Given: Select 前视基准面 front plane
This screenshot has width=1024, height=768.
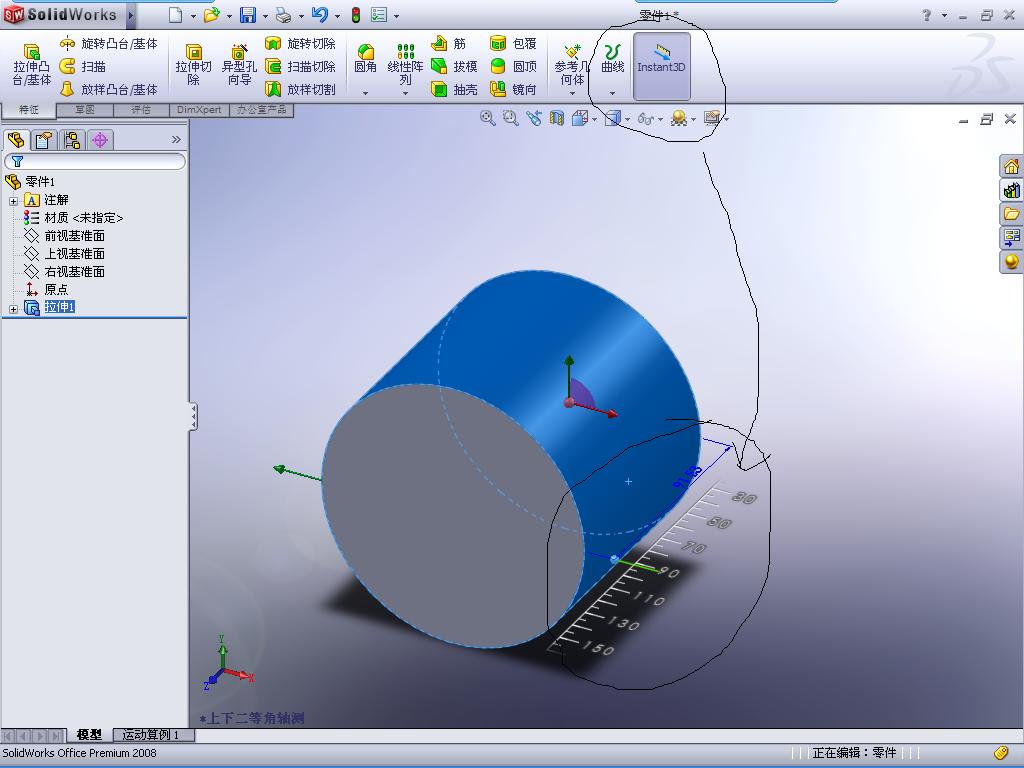Looking at the screenshot, I should 64,236.
